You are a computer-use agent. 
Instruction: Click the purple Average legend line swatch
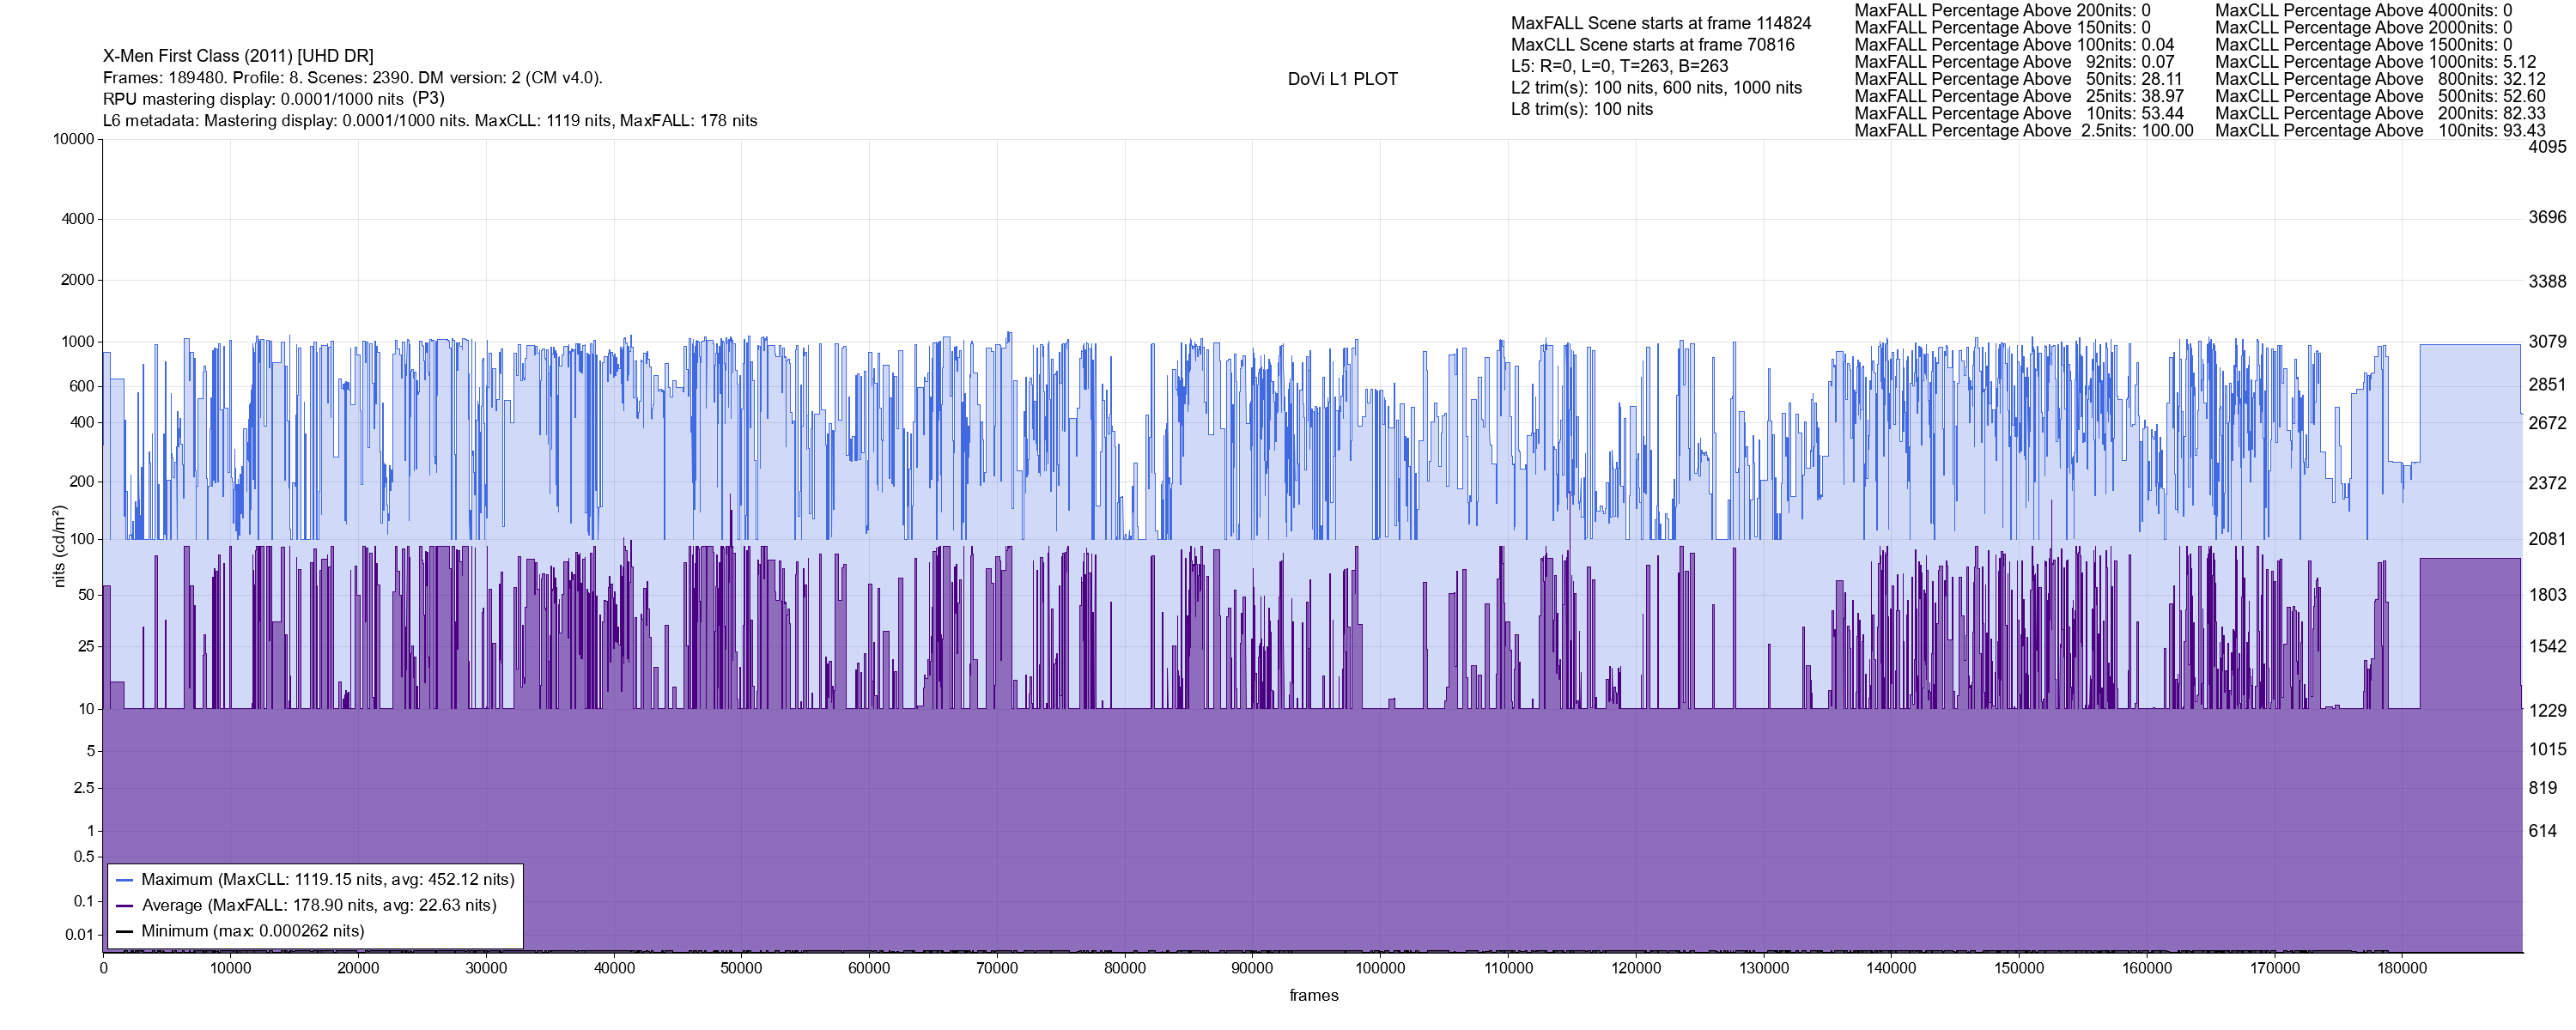tap(125, 906)
